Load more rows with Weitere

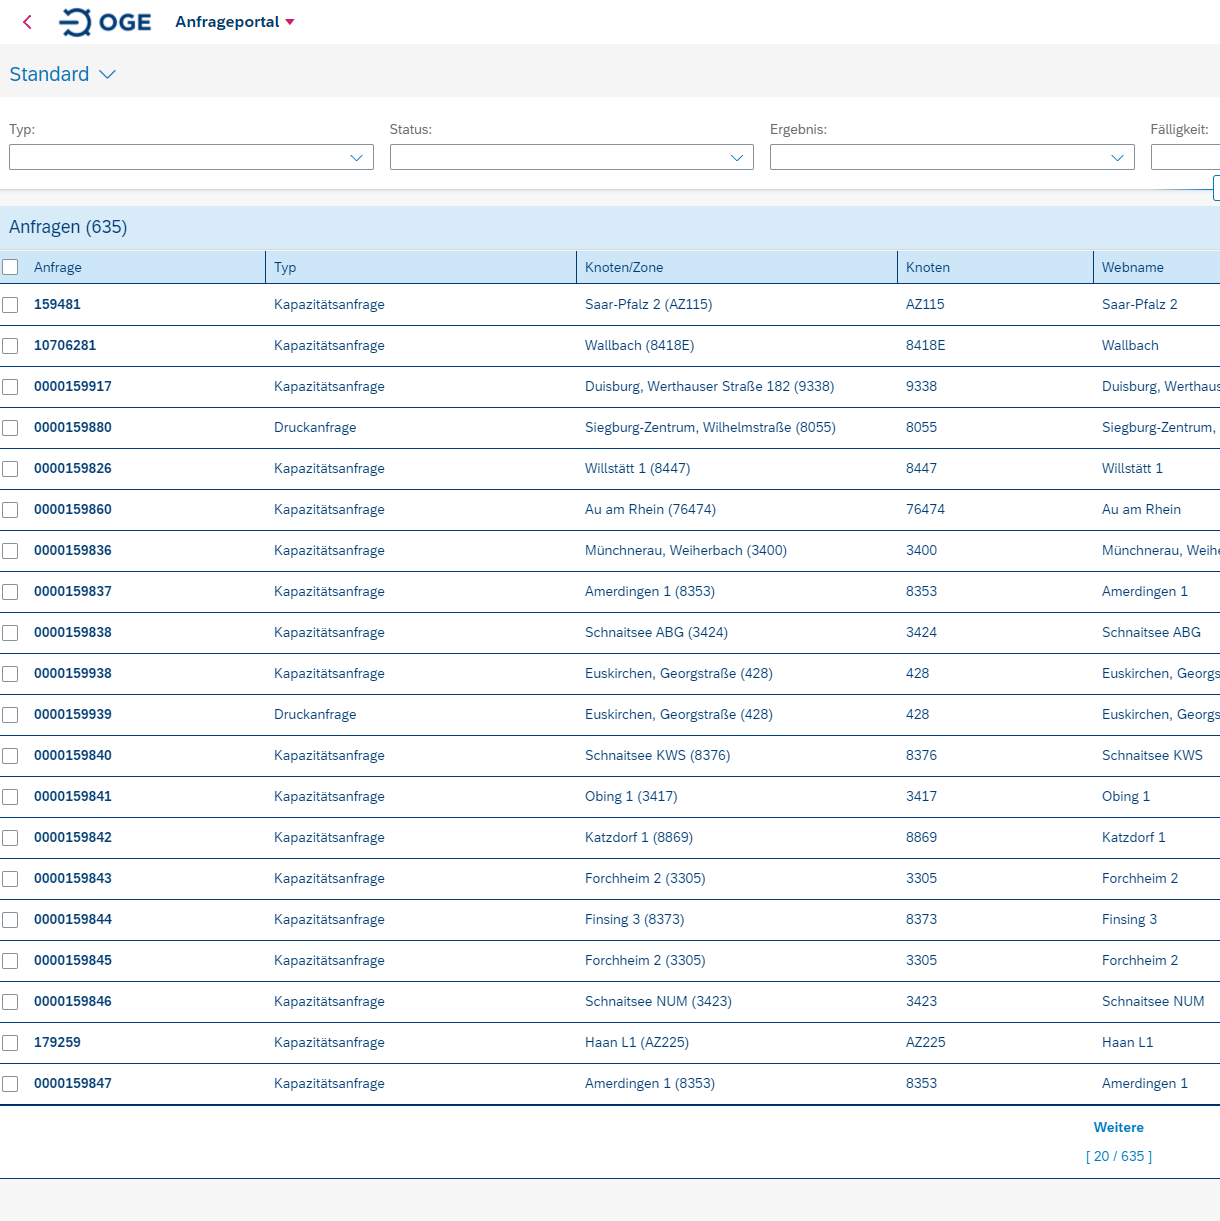(1119, 1127)
